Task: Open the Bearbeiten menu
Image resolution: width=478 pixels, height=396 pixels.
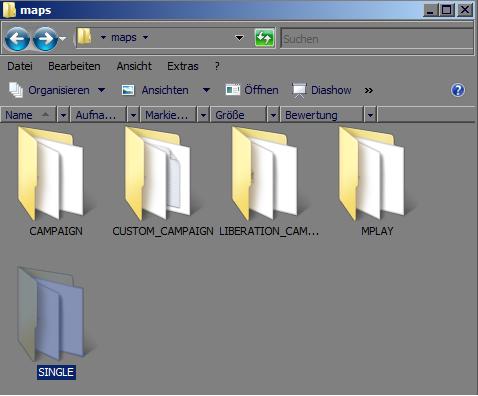Action: click(x=74, y=66)
